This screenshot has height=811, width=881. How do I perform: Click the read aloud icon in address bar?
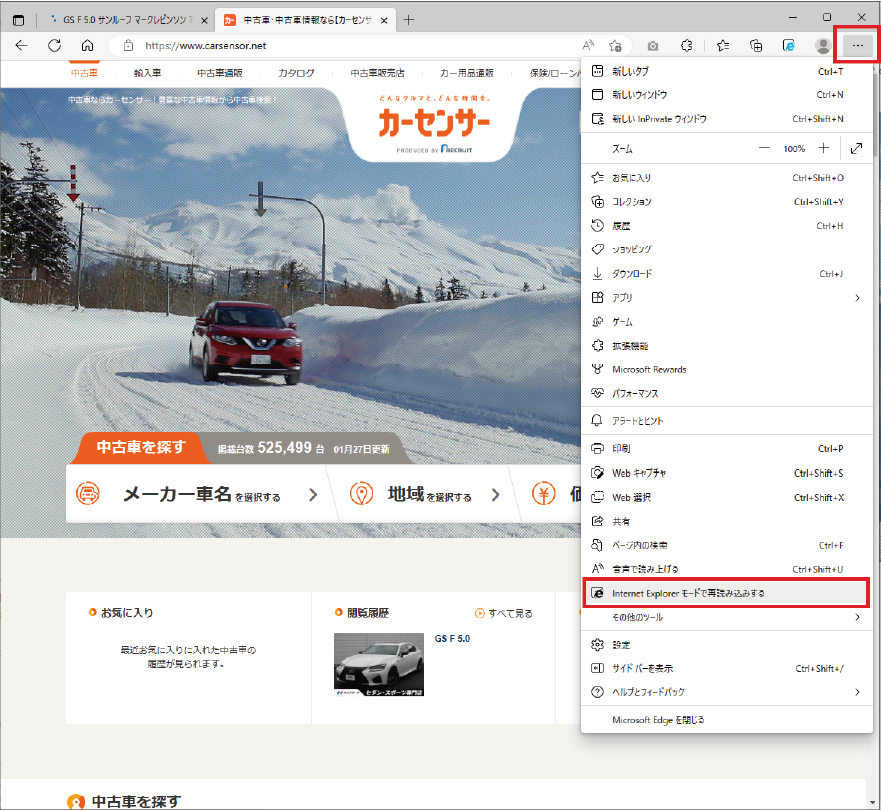[x=588, y=46]
